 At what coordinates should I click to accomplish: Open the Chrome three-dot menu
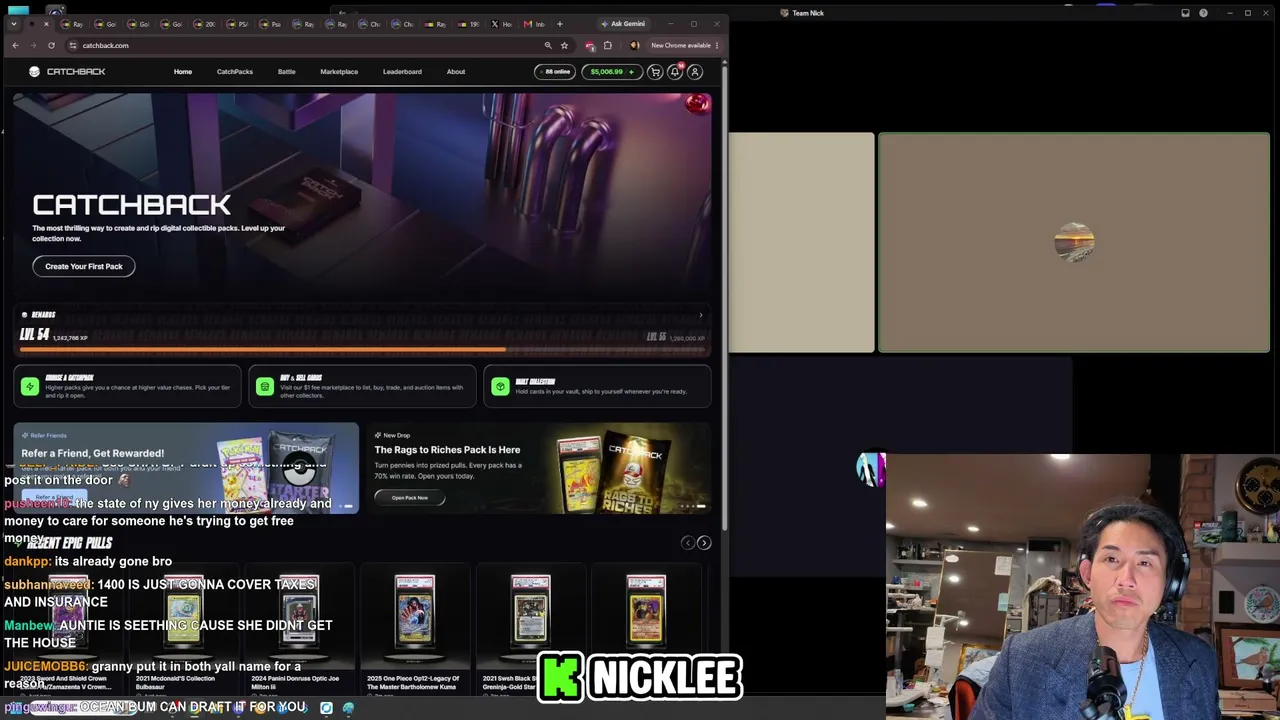point(717,45)
